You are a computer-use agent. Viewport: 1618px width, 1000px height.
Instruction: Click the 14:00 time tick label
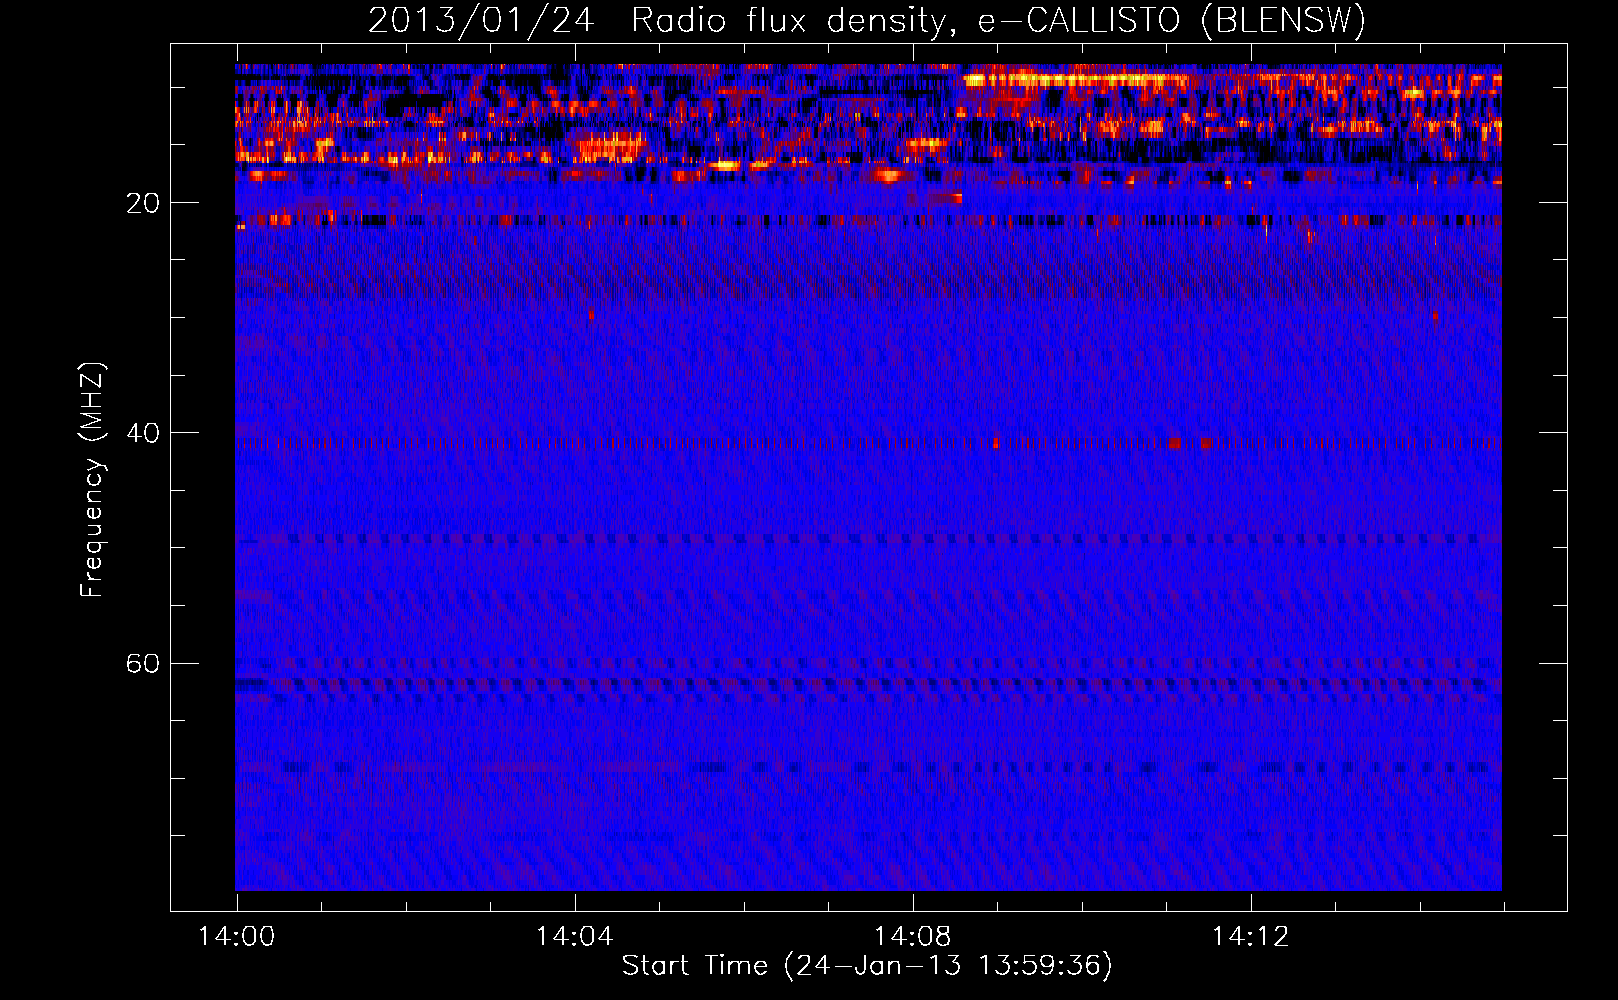click(x=237, y=937)
